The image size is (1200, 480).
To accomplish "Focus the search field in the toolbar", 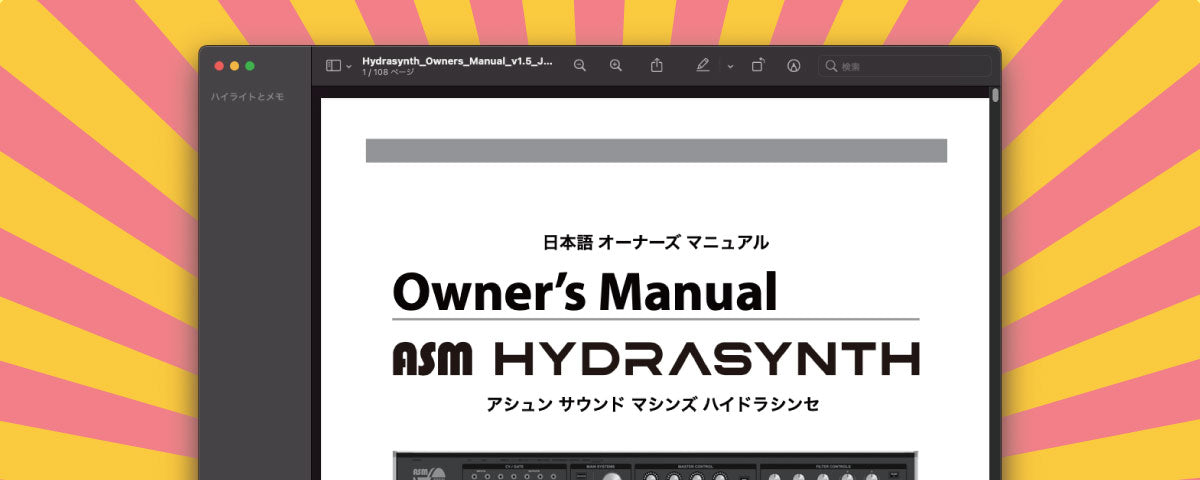I will point(905,66).
